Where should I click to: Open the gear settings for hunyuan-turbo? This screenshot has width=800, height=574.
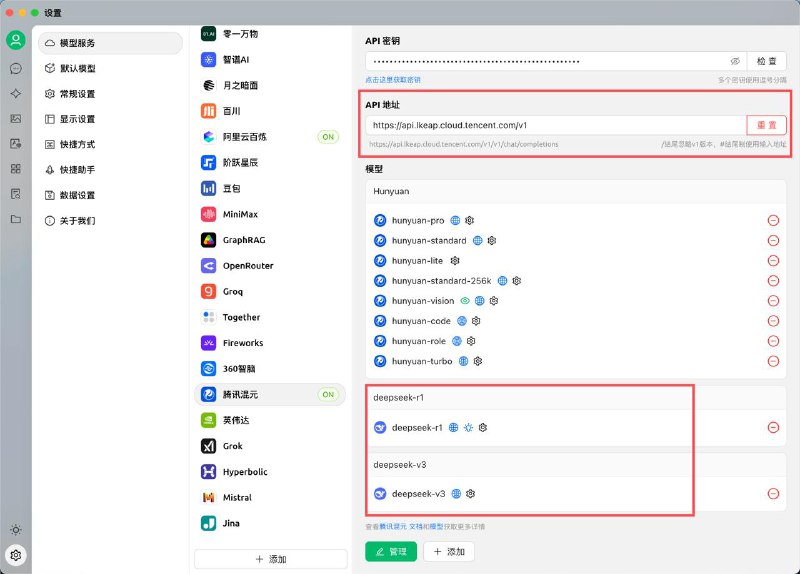(478, 361)
